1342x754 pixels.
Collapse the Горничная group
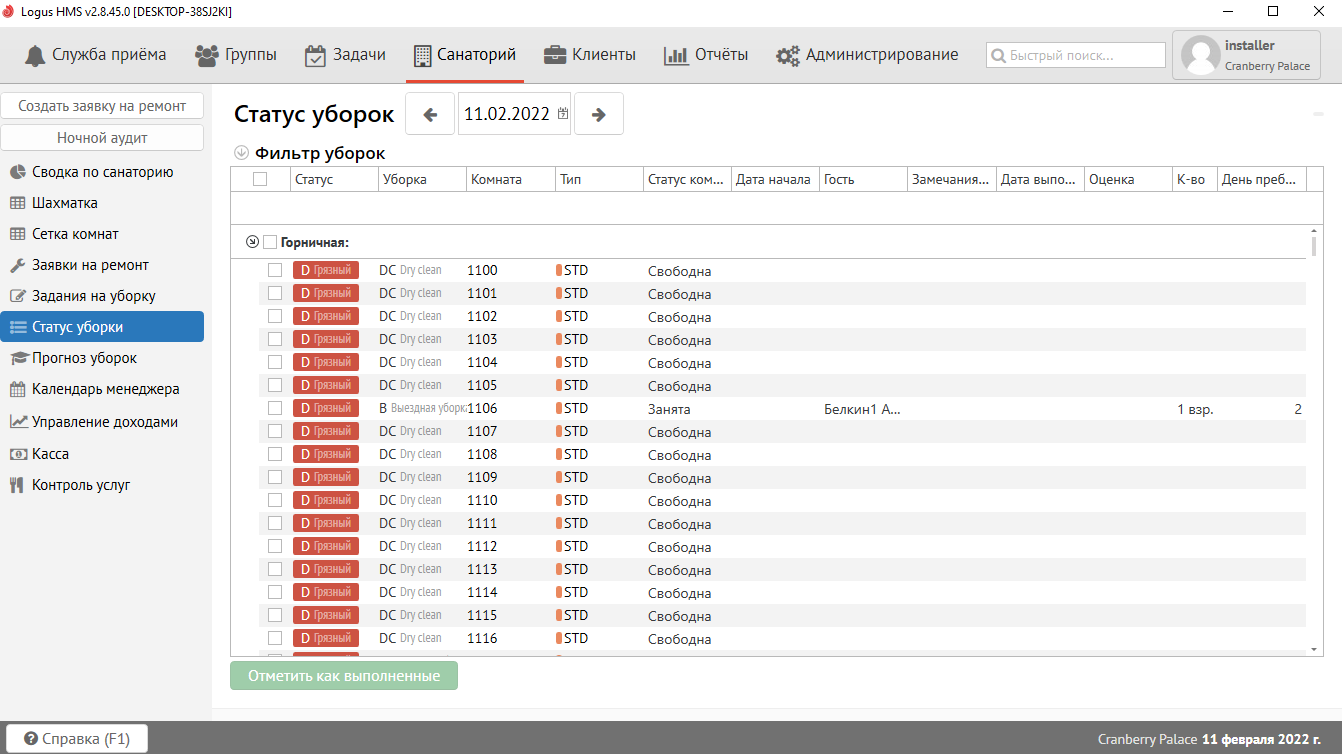point(252,242)
